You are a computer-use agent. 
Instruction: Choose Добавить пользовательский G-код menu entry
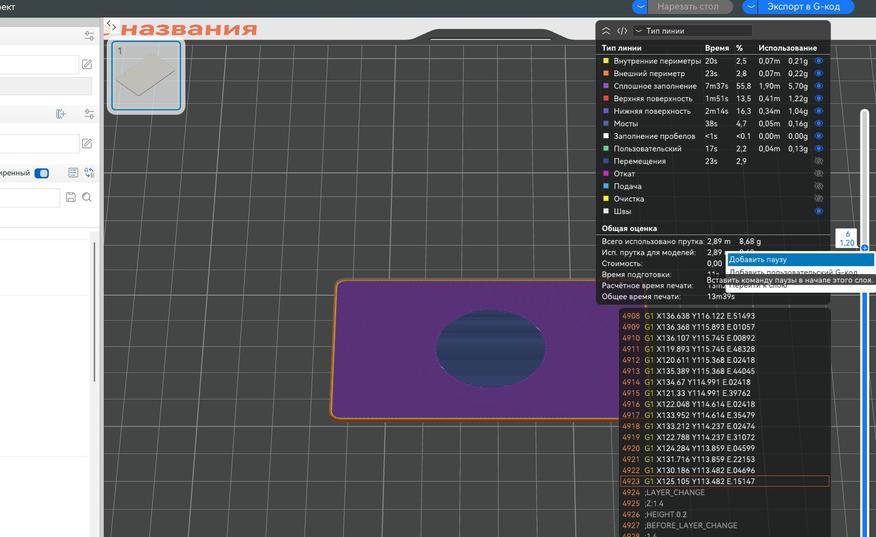coord(792,272)
